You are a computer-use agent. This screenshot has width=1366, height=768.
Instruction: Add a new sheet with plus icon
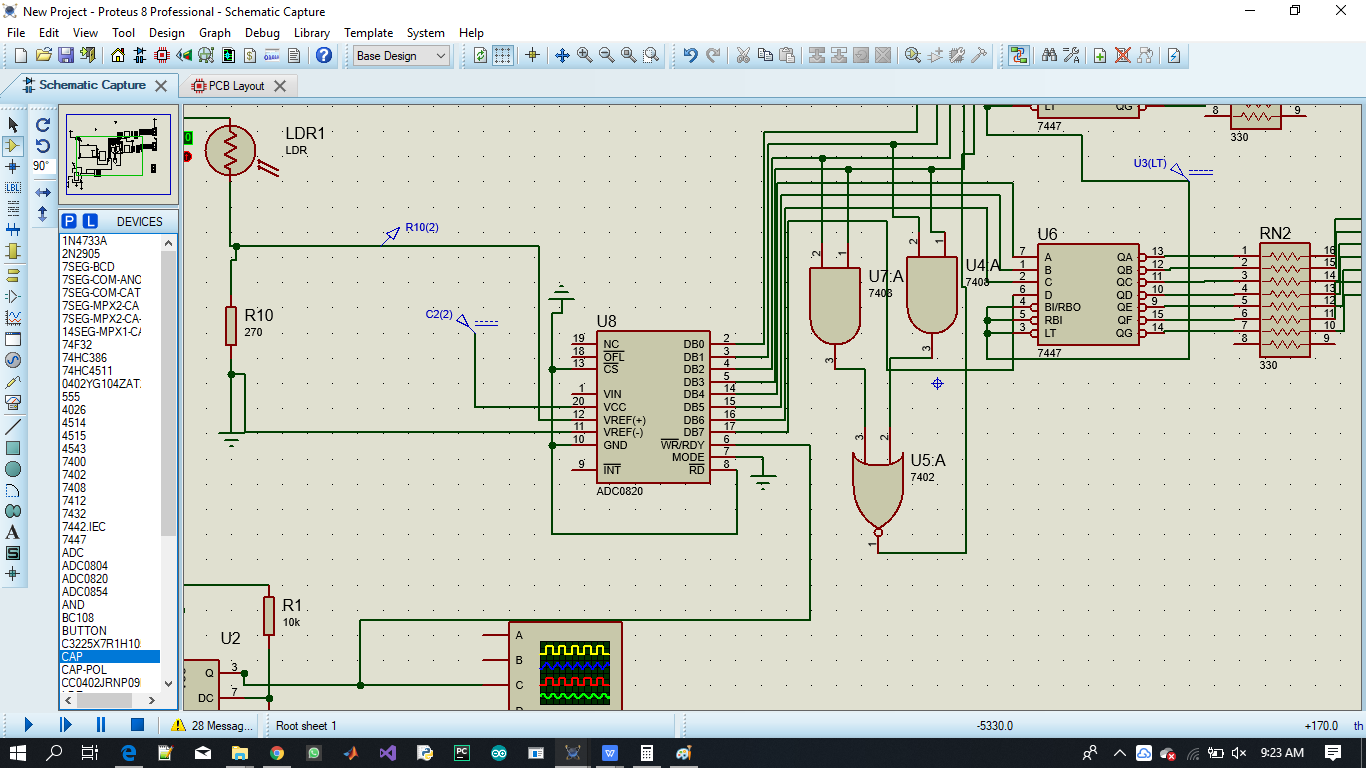pos(1100,55)
